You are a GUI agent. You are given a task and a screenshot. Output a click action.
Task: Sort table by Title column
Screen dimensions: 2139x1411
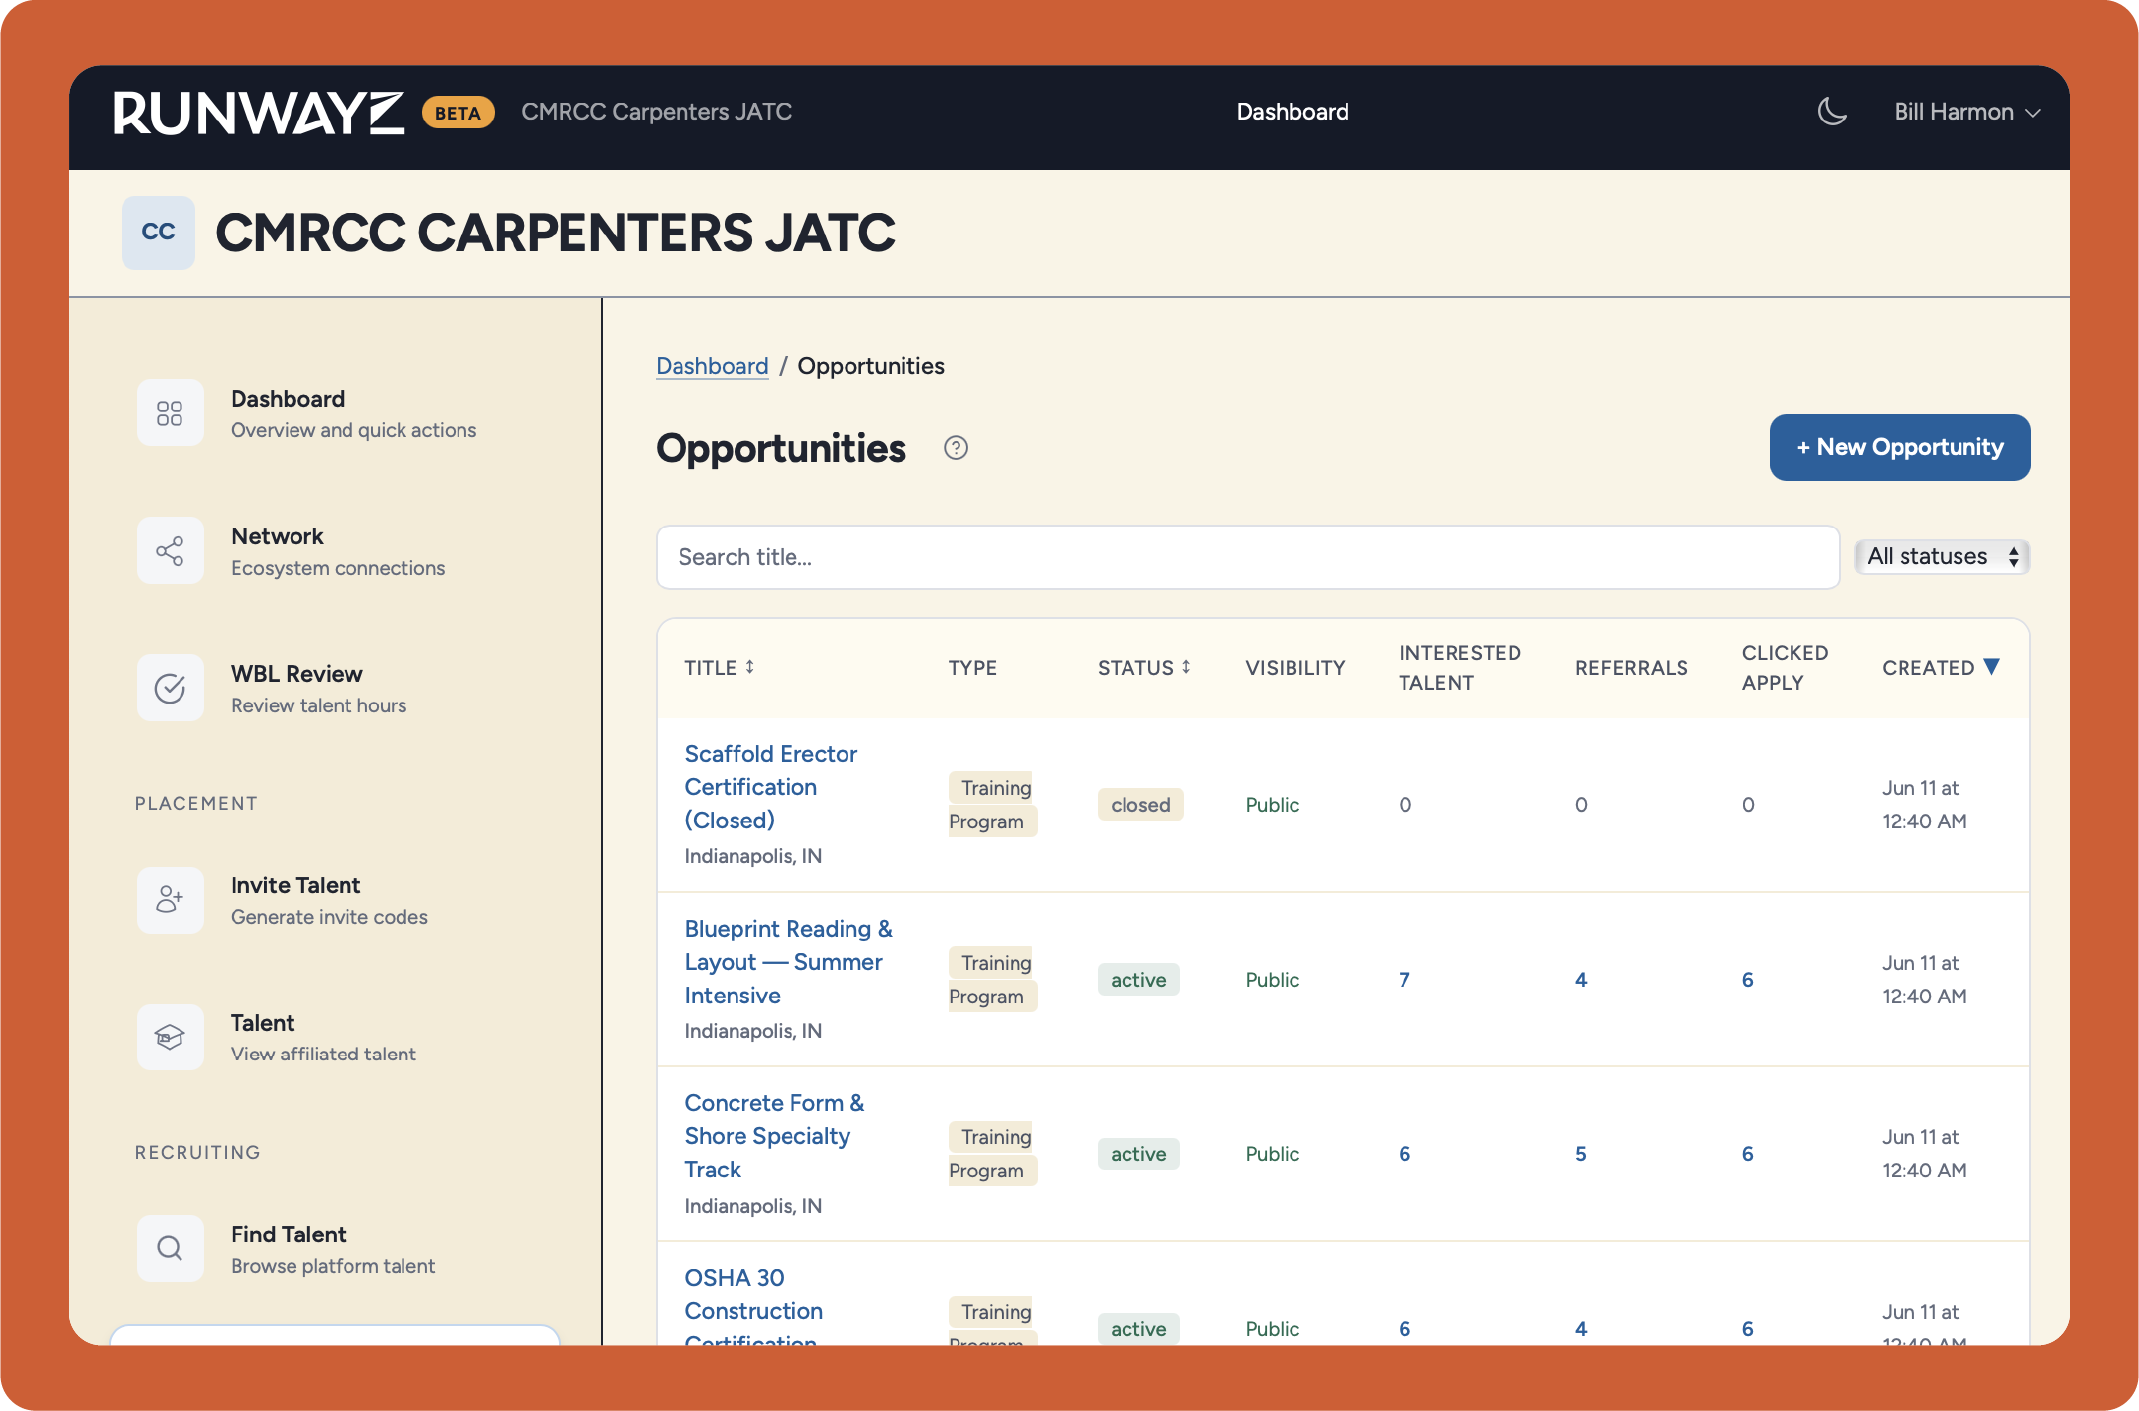click(x=719, y=667)
